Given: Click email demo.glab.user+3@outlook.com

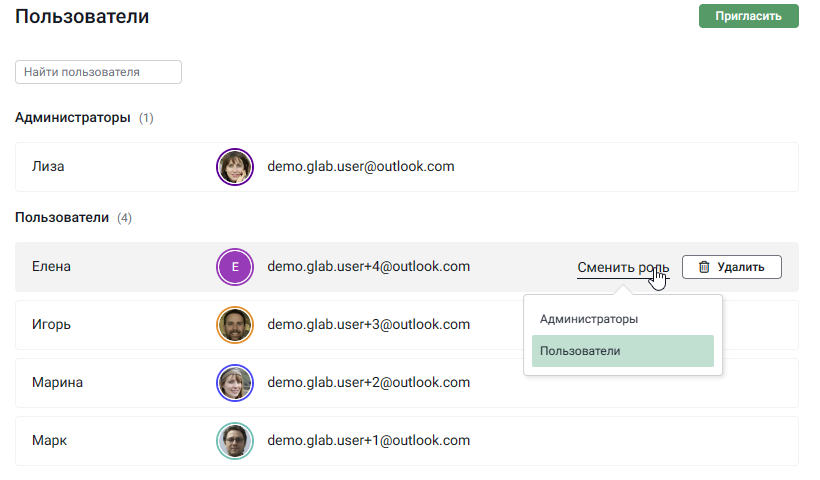Looking at the screenshot, I should tap(369, 324).
